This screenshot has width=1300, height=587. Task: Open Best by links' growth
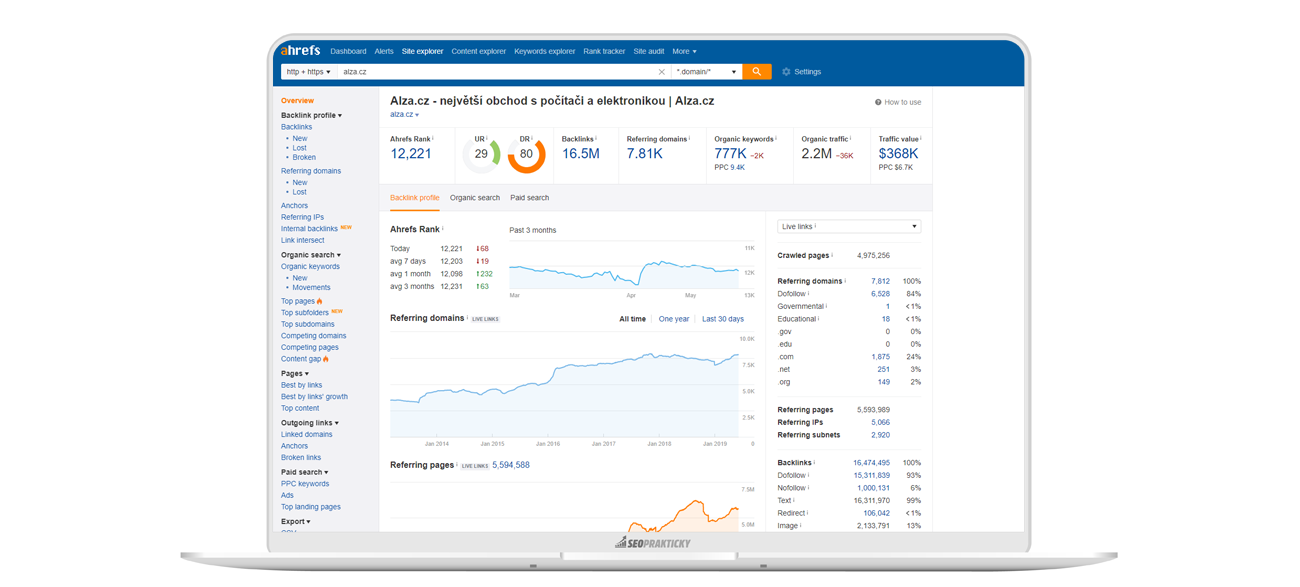(314, 397)
